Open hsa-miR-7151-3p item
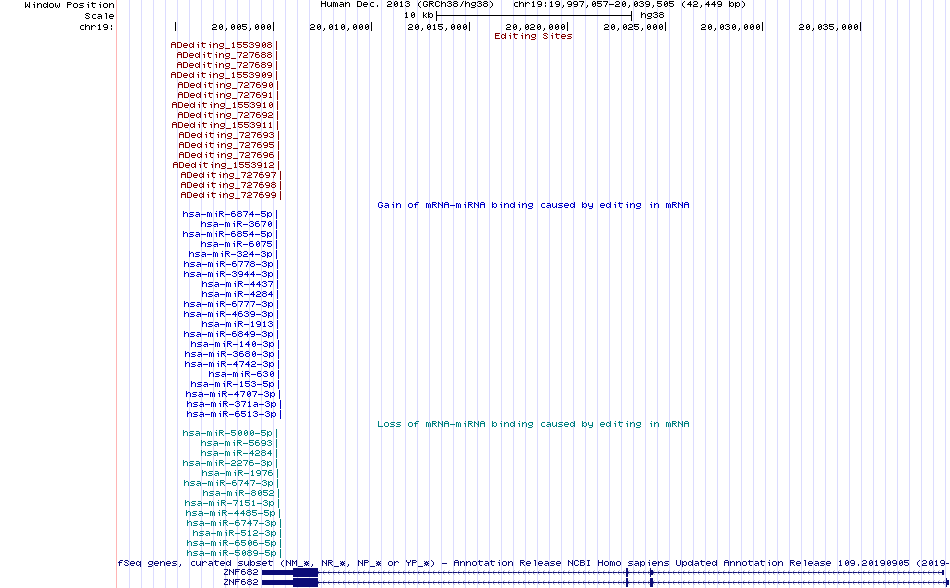 pos(229,503)
